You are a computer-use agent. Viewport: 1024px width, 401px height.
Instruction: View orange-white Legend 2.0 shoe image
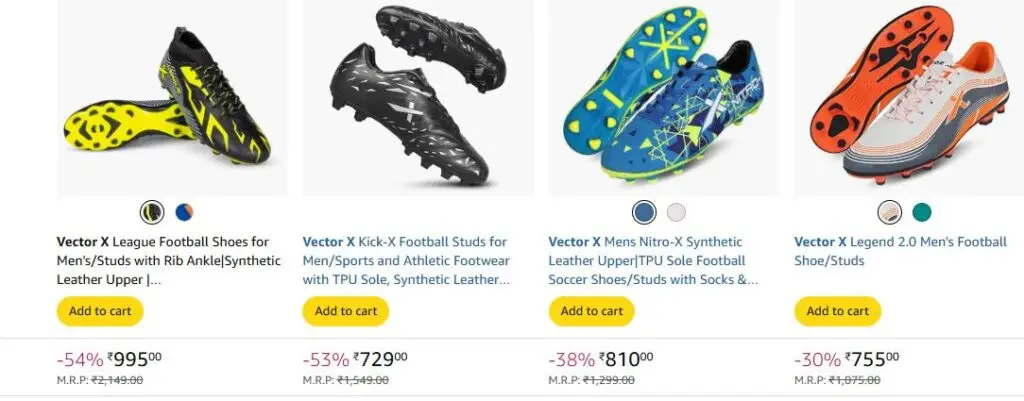coord(909,98)
